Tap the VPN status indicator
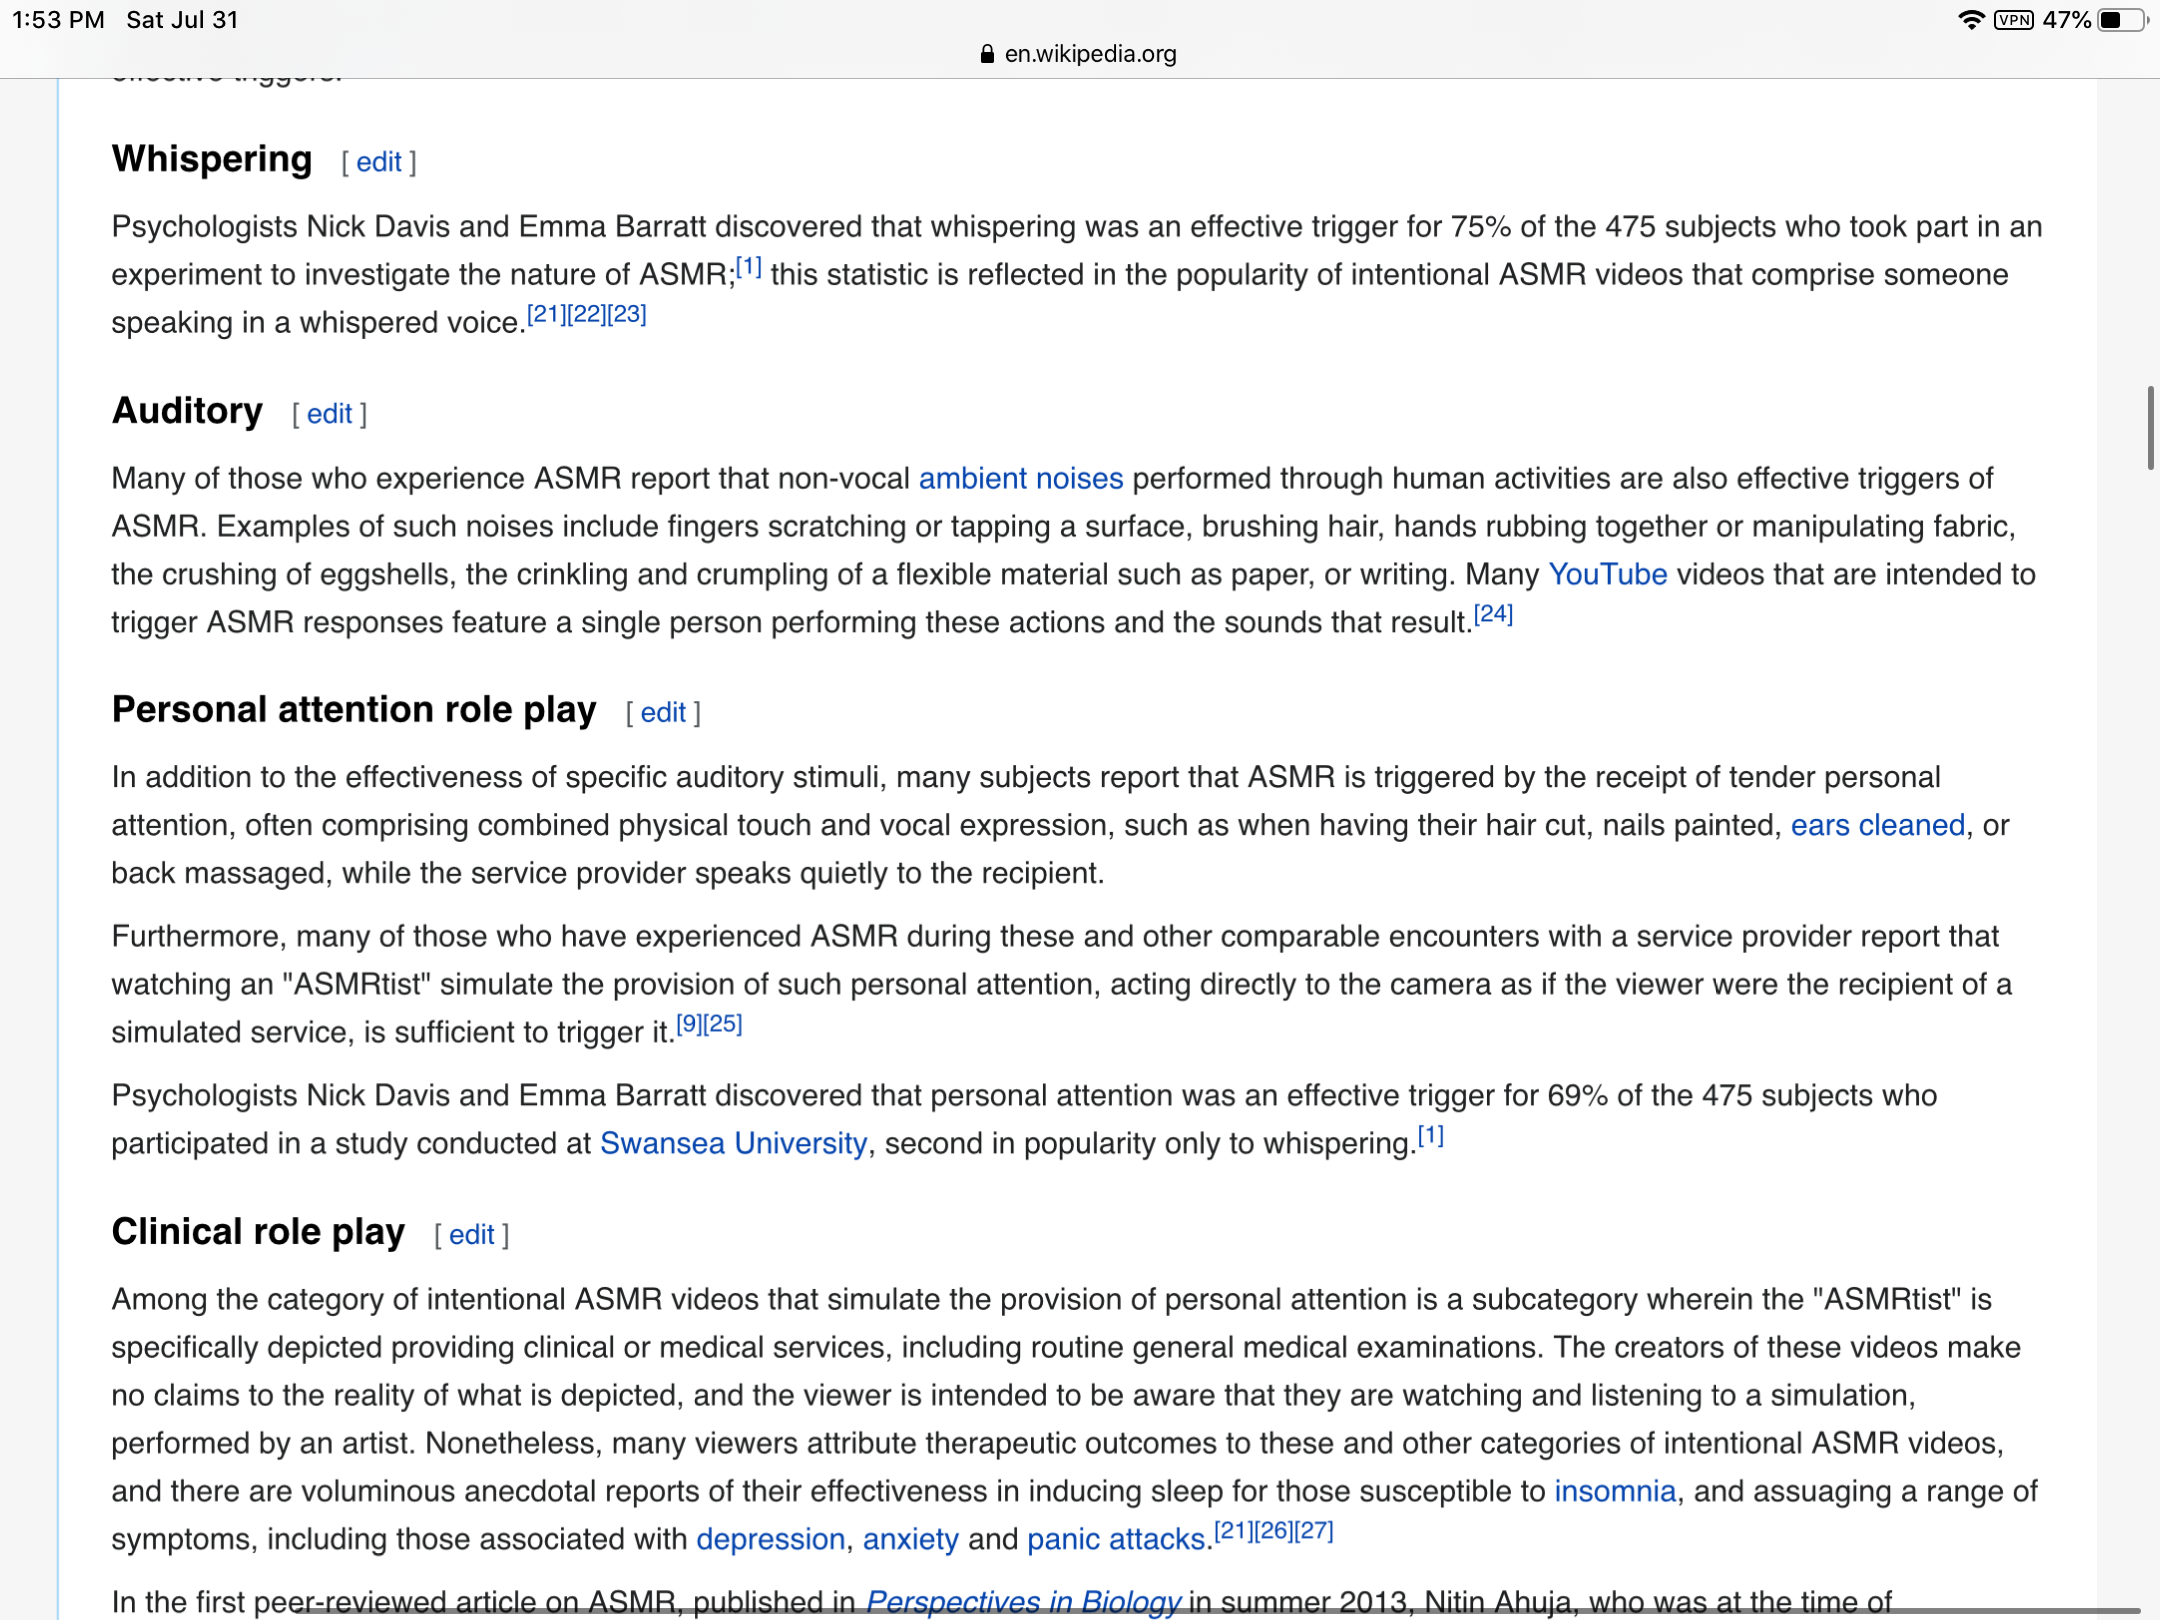Screen dimensions: 2160x1620 point(2013,20)
